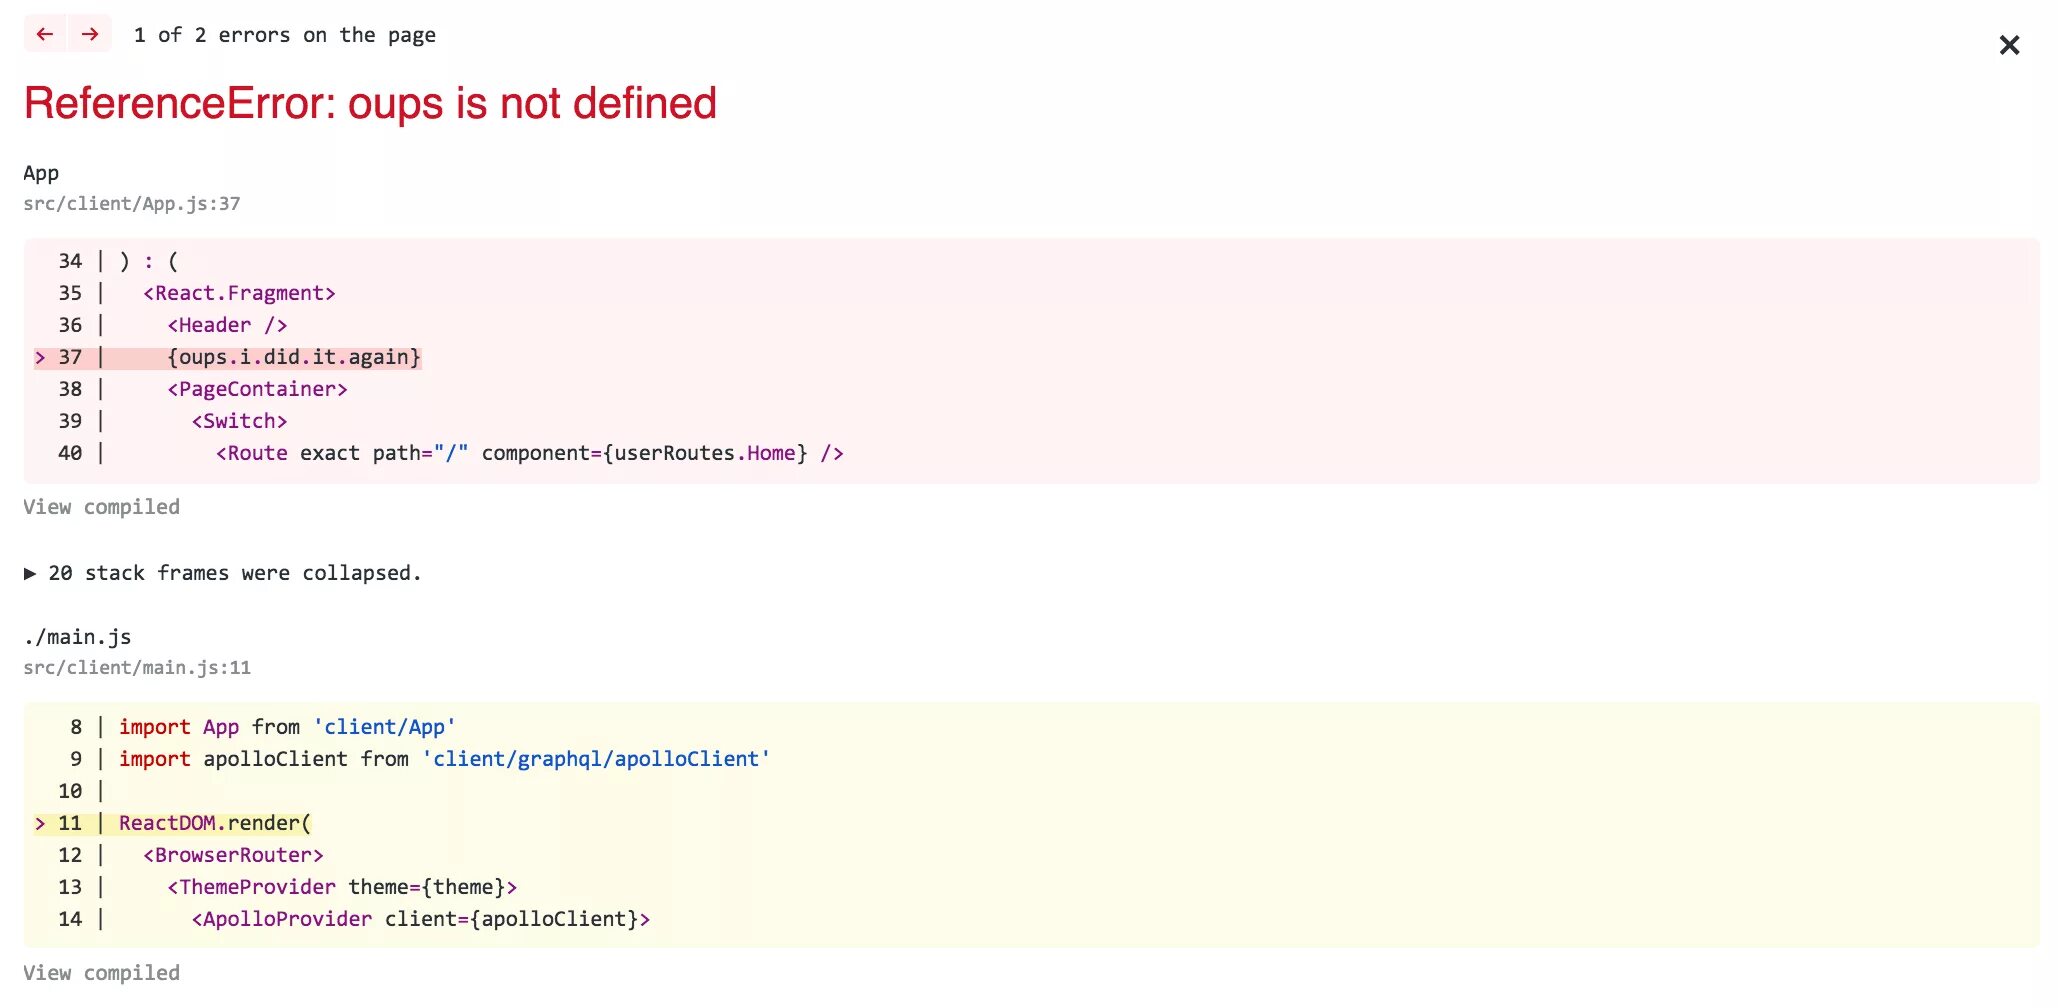Image resolution: width=2058 pixels, height=1008 pixels.
Task: Show the next error with right arrow
Action: (x=90, y=34)
